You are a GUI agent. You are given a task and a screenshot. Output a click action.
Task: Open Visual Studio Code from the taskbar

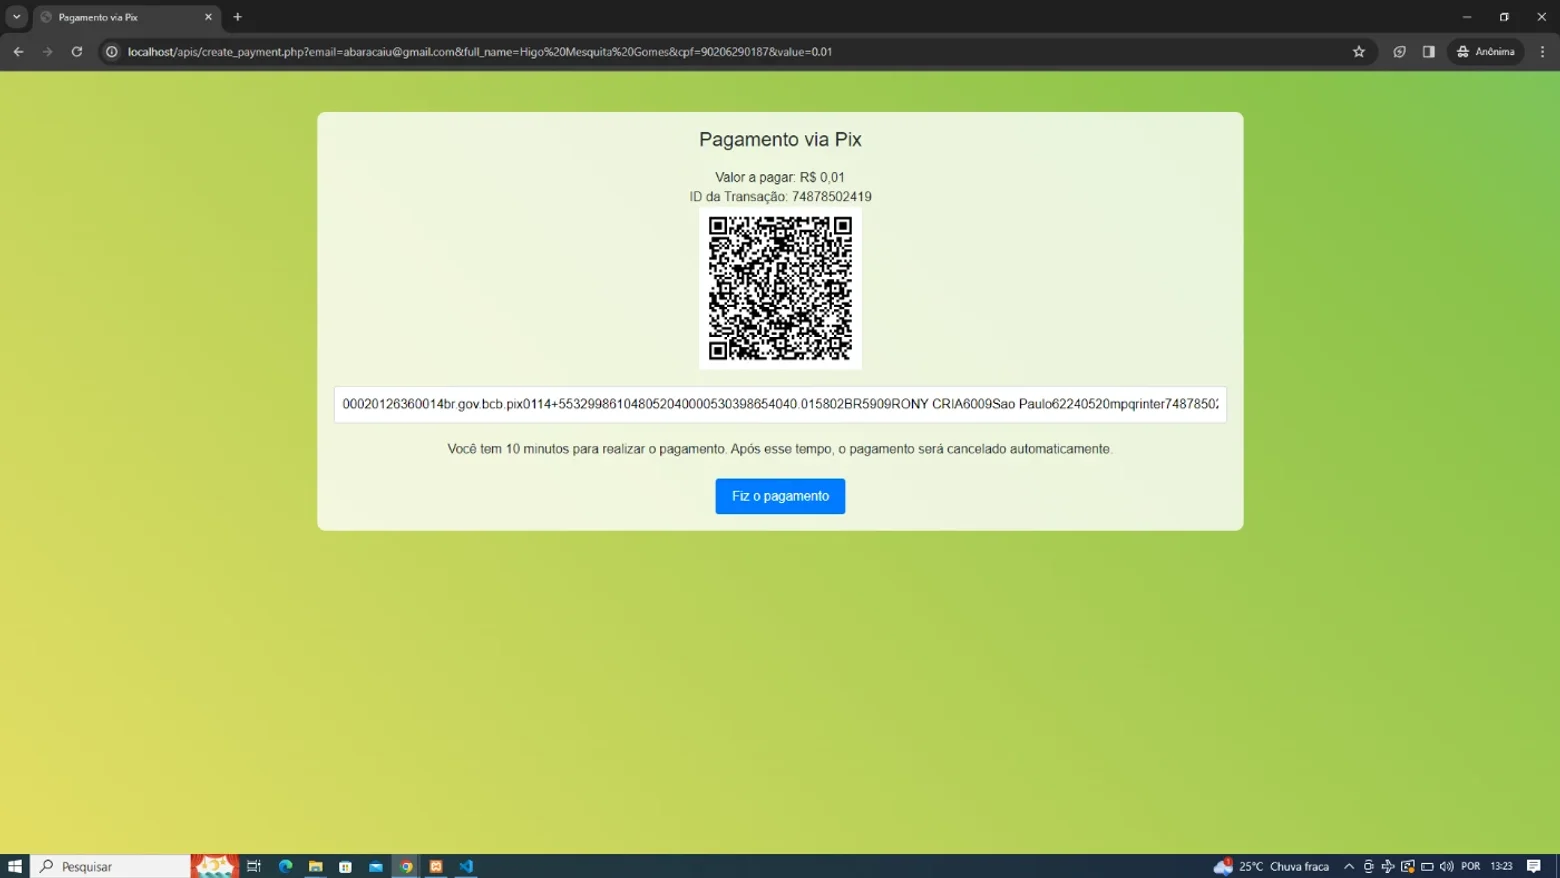pyautogui.click(x=466, y=866)
